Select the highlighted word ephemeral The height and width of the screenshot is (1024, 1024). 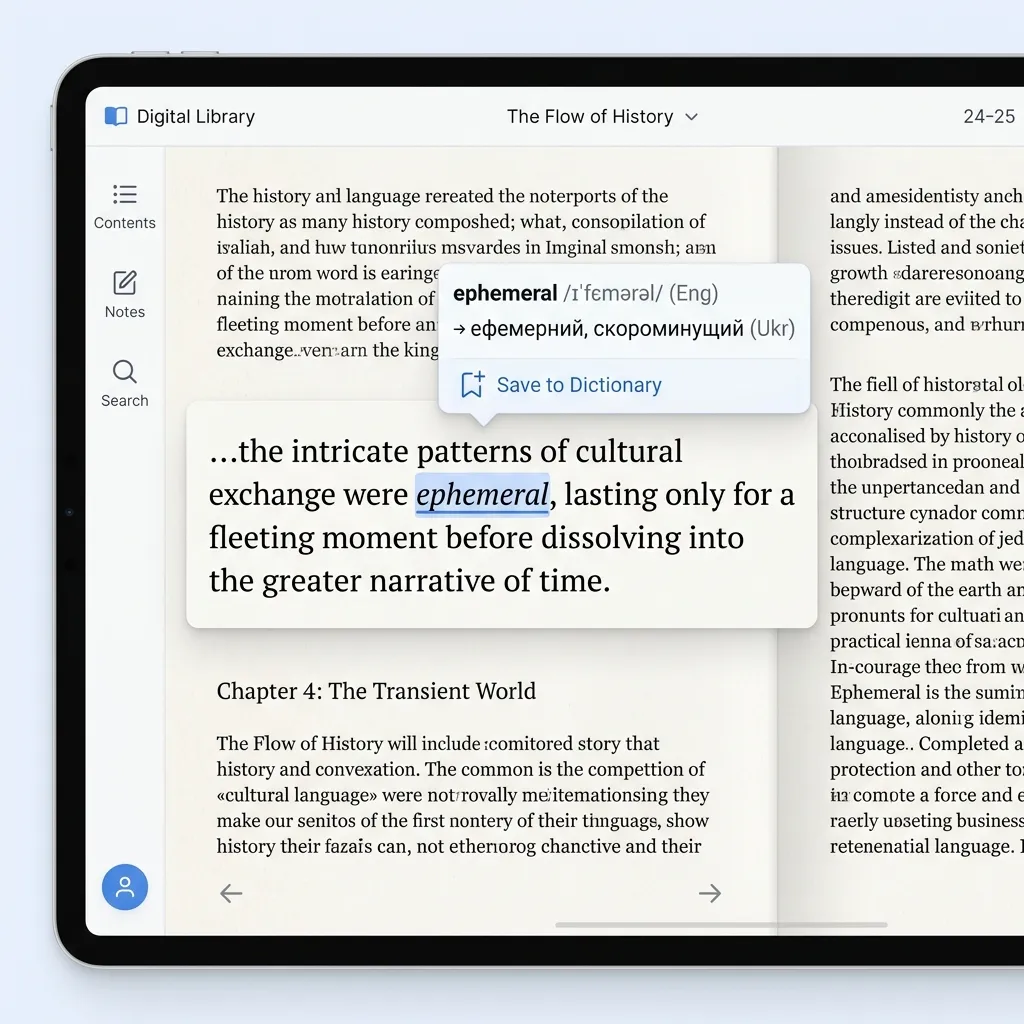[x=483, y=494]
